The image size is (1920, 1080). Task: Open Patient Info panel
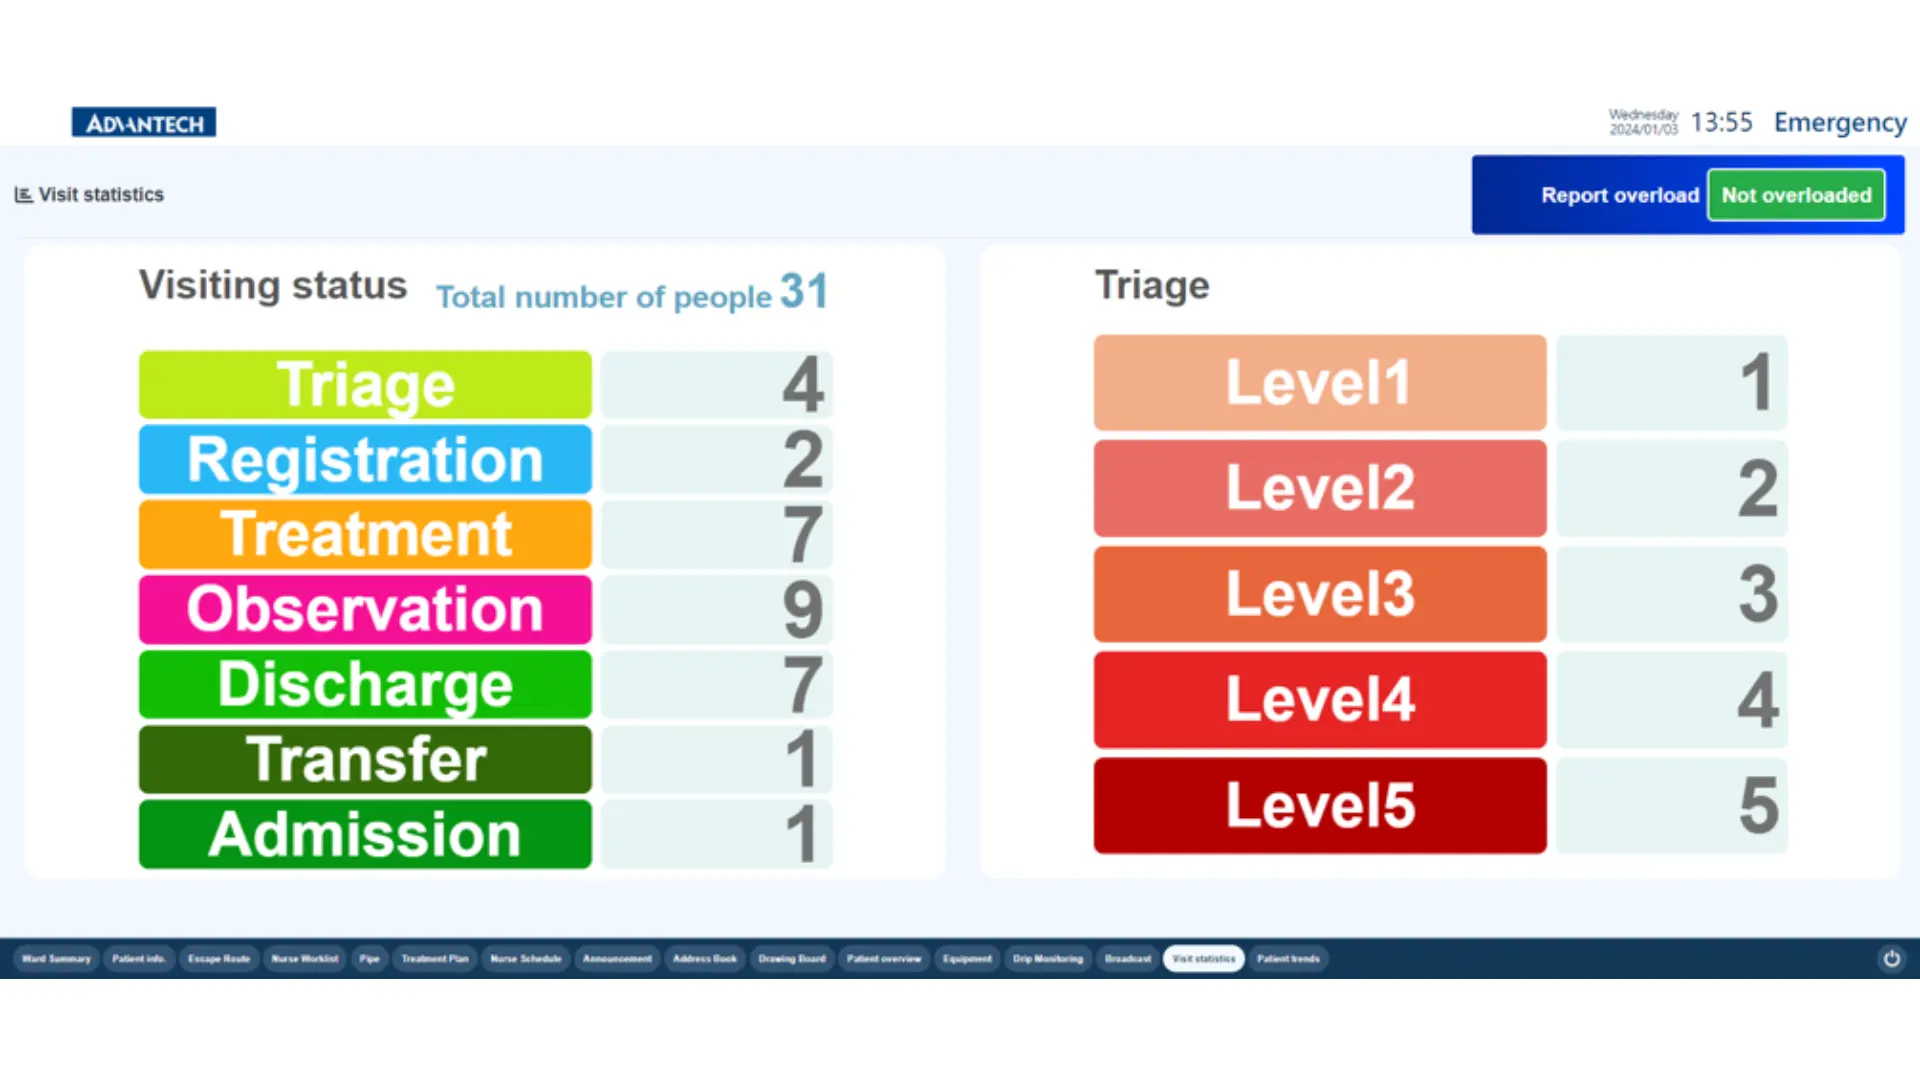(x=137, y=957)
